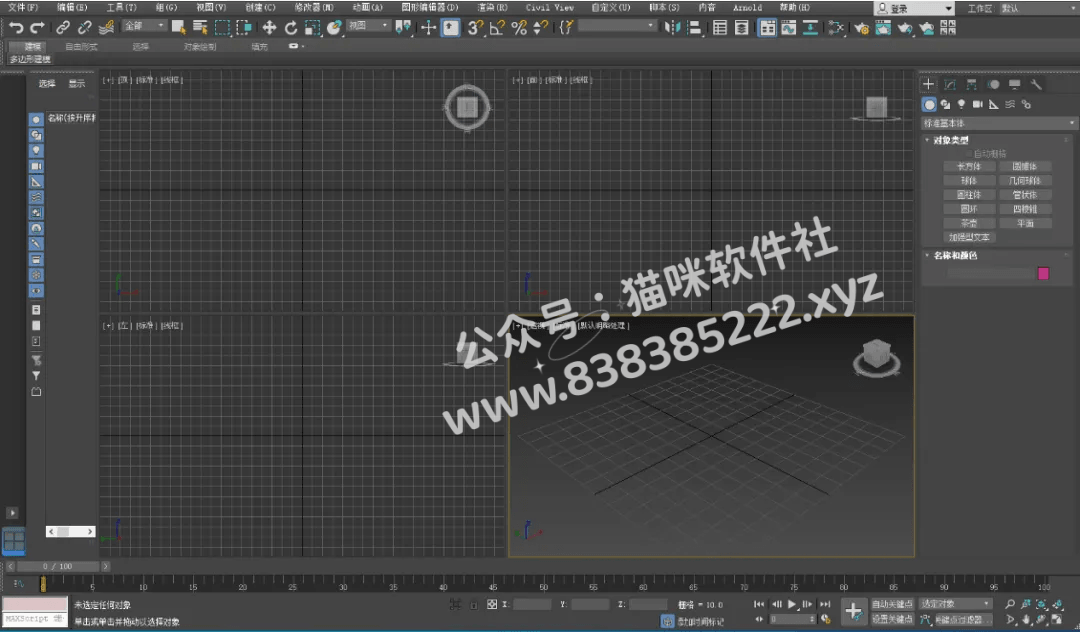Open the 选定对象 key filter dropdown
Screen dimensions: 1080x632
(x=955, y=604)
